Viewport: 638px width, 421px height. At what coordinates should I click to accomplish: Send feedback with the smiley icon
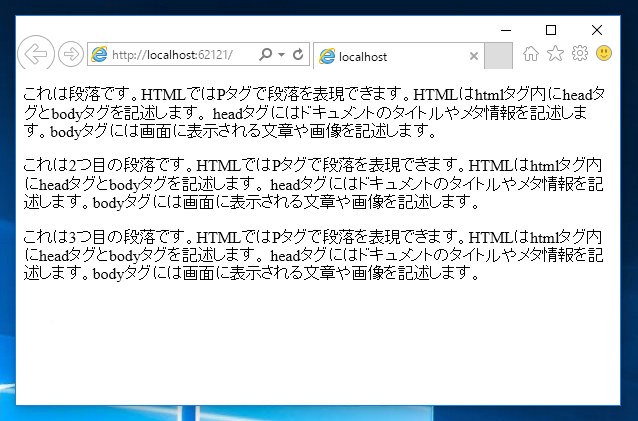point(604,53)
